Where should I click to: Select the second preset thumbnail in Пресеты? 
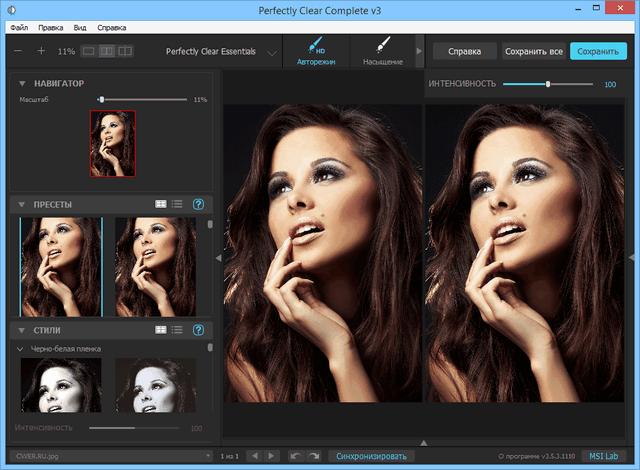[x=155, y=265]
